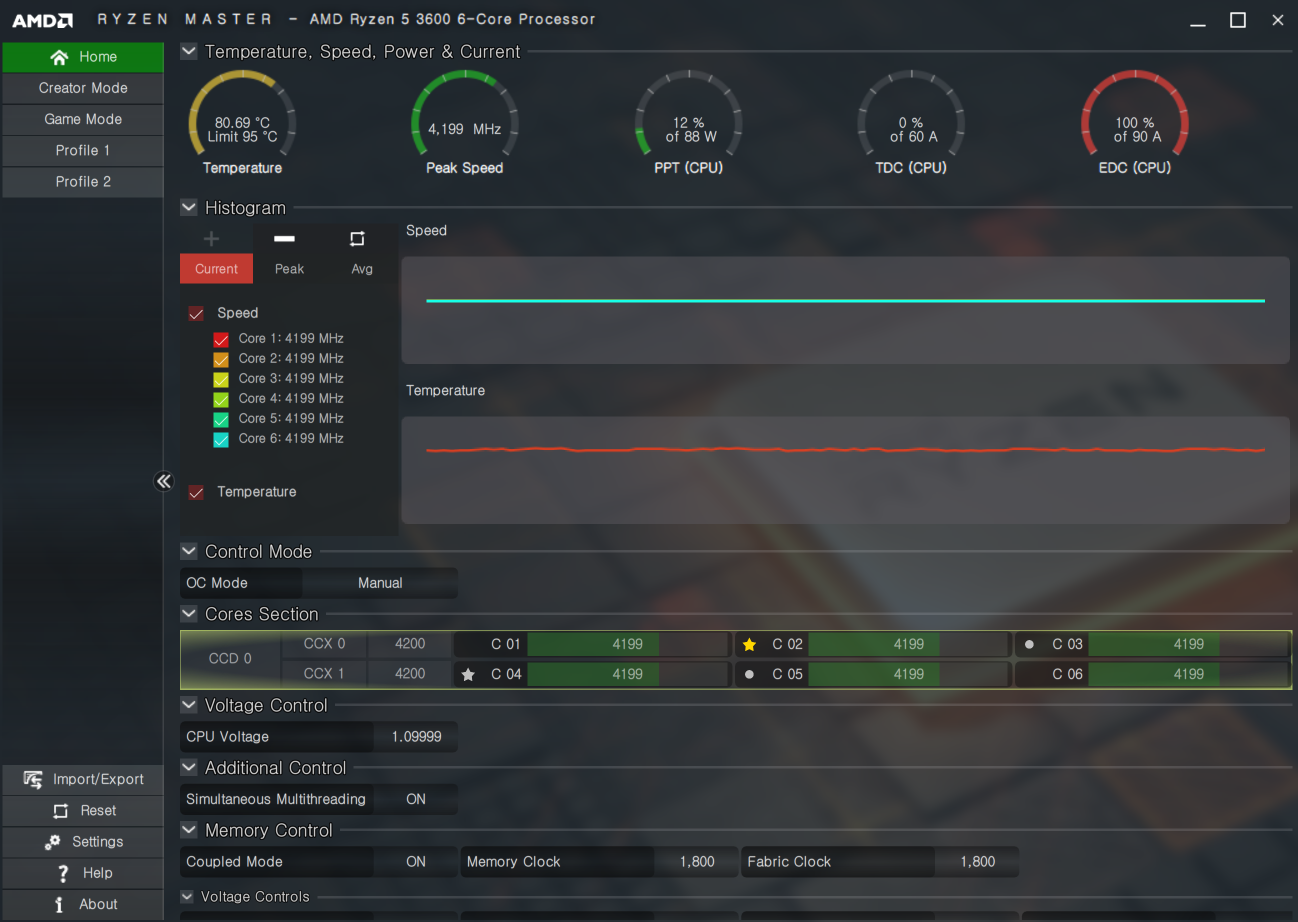Toggle Core 6 speed checkbox
The height and width of the screenshot is (922, 1298).
221,439
